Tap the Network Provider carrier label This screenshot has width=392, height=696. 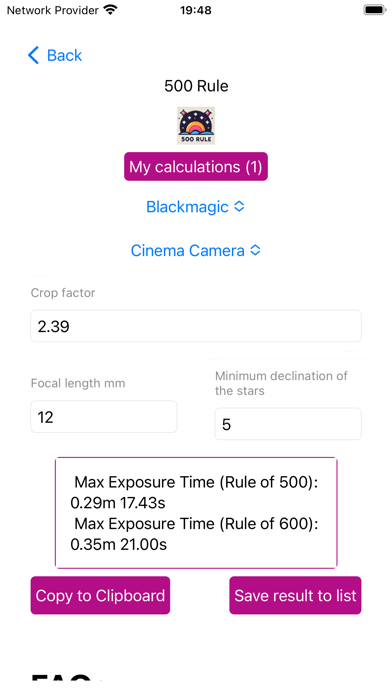pyautogui.click(x=52, y=10)
